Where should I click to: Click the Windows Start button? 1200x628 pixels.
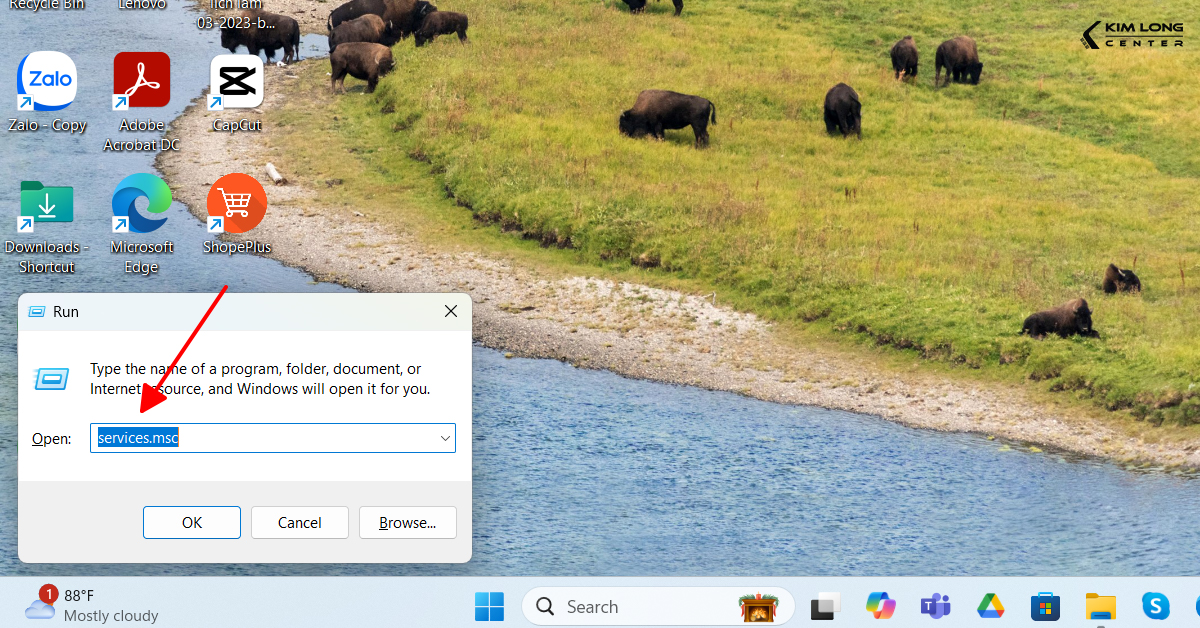click(489, 606)
